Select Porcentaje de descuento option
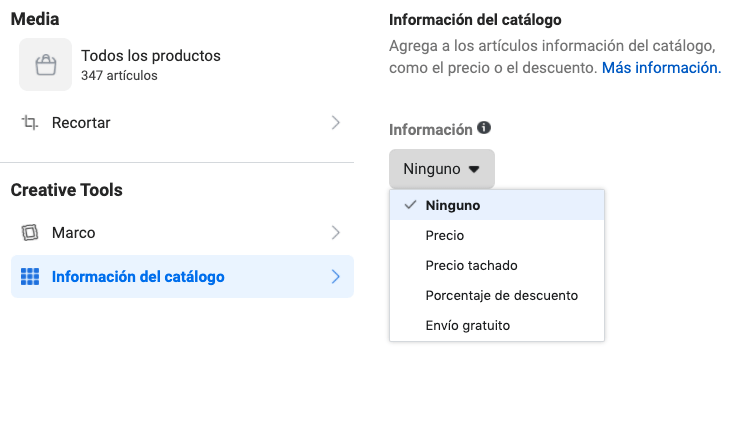Screen dimensions: 746x433 point(497,295)
